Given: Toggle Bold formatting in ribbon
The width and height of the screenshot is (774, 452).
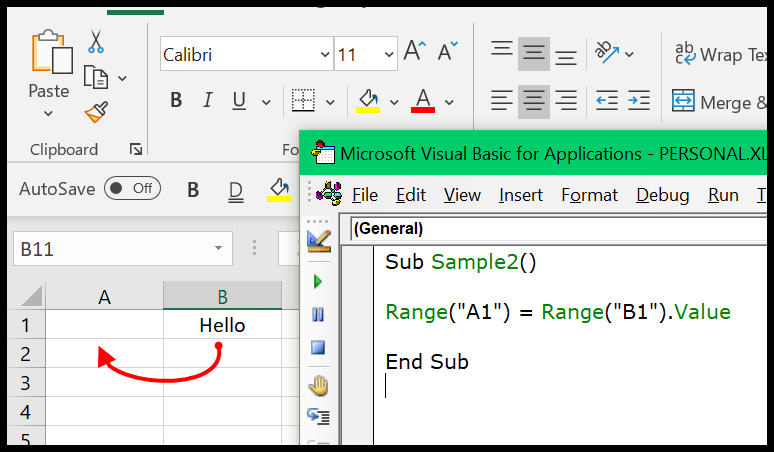Looking at the screenshot, I should pyautogui.click(x=176, y=101).
